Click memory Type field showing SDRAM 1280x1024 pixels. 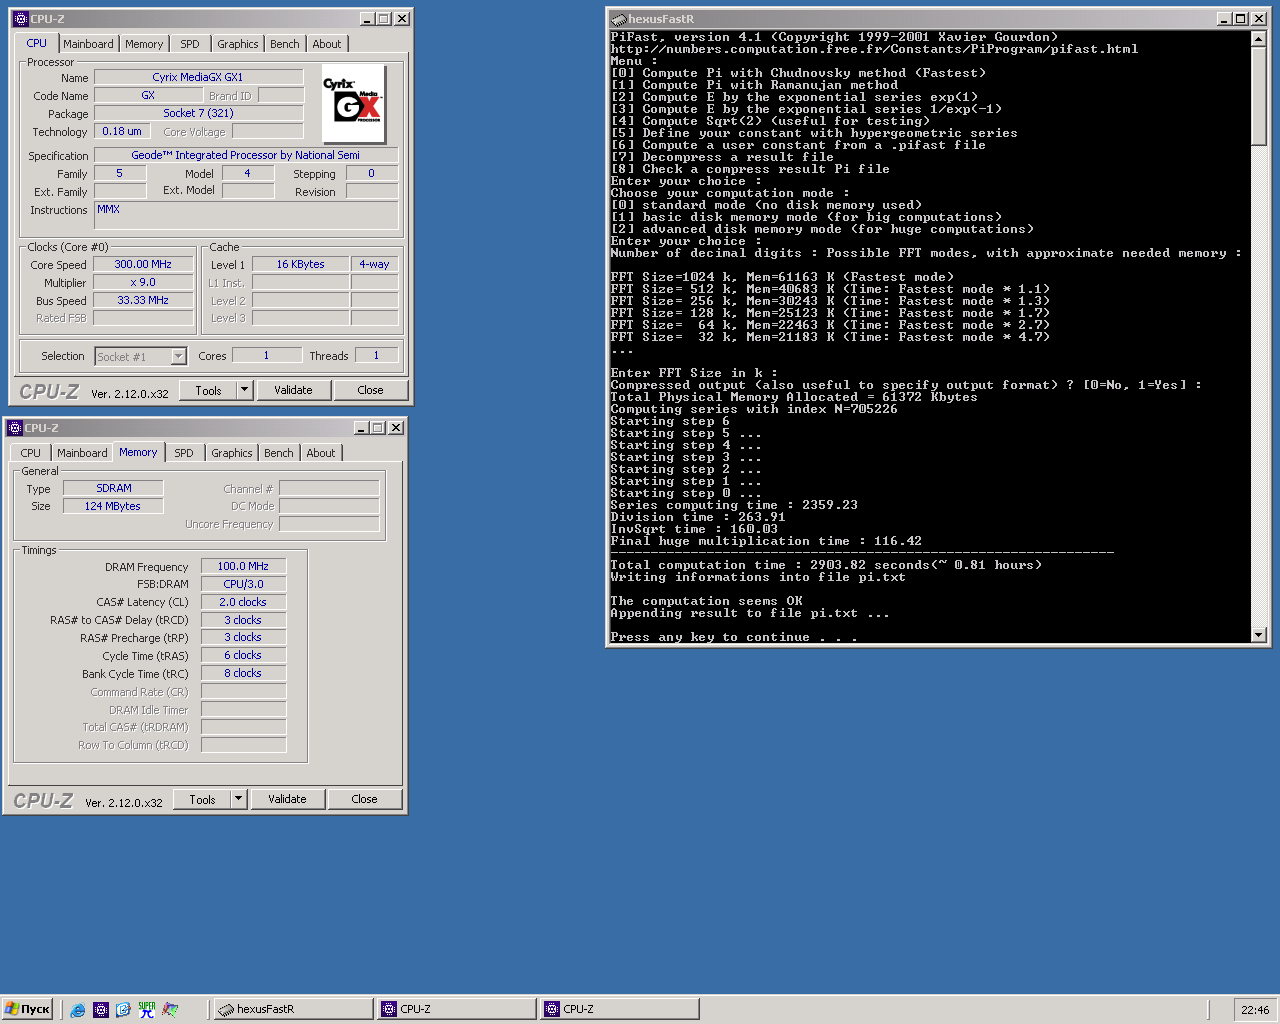click(x=113, y=489)
